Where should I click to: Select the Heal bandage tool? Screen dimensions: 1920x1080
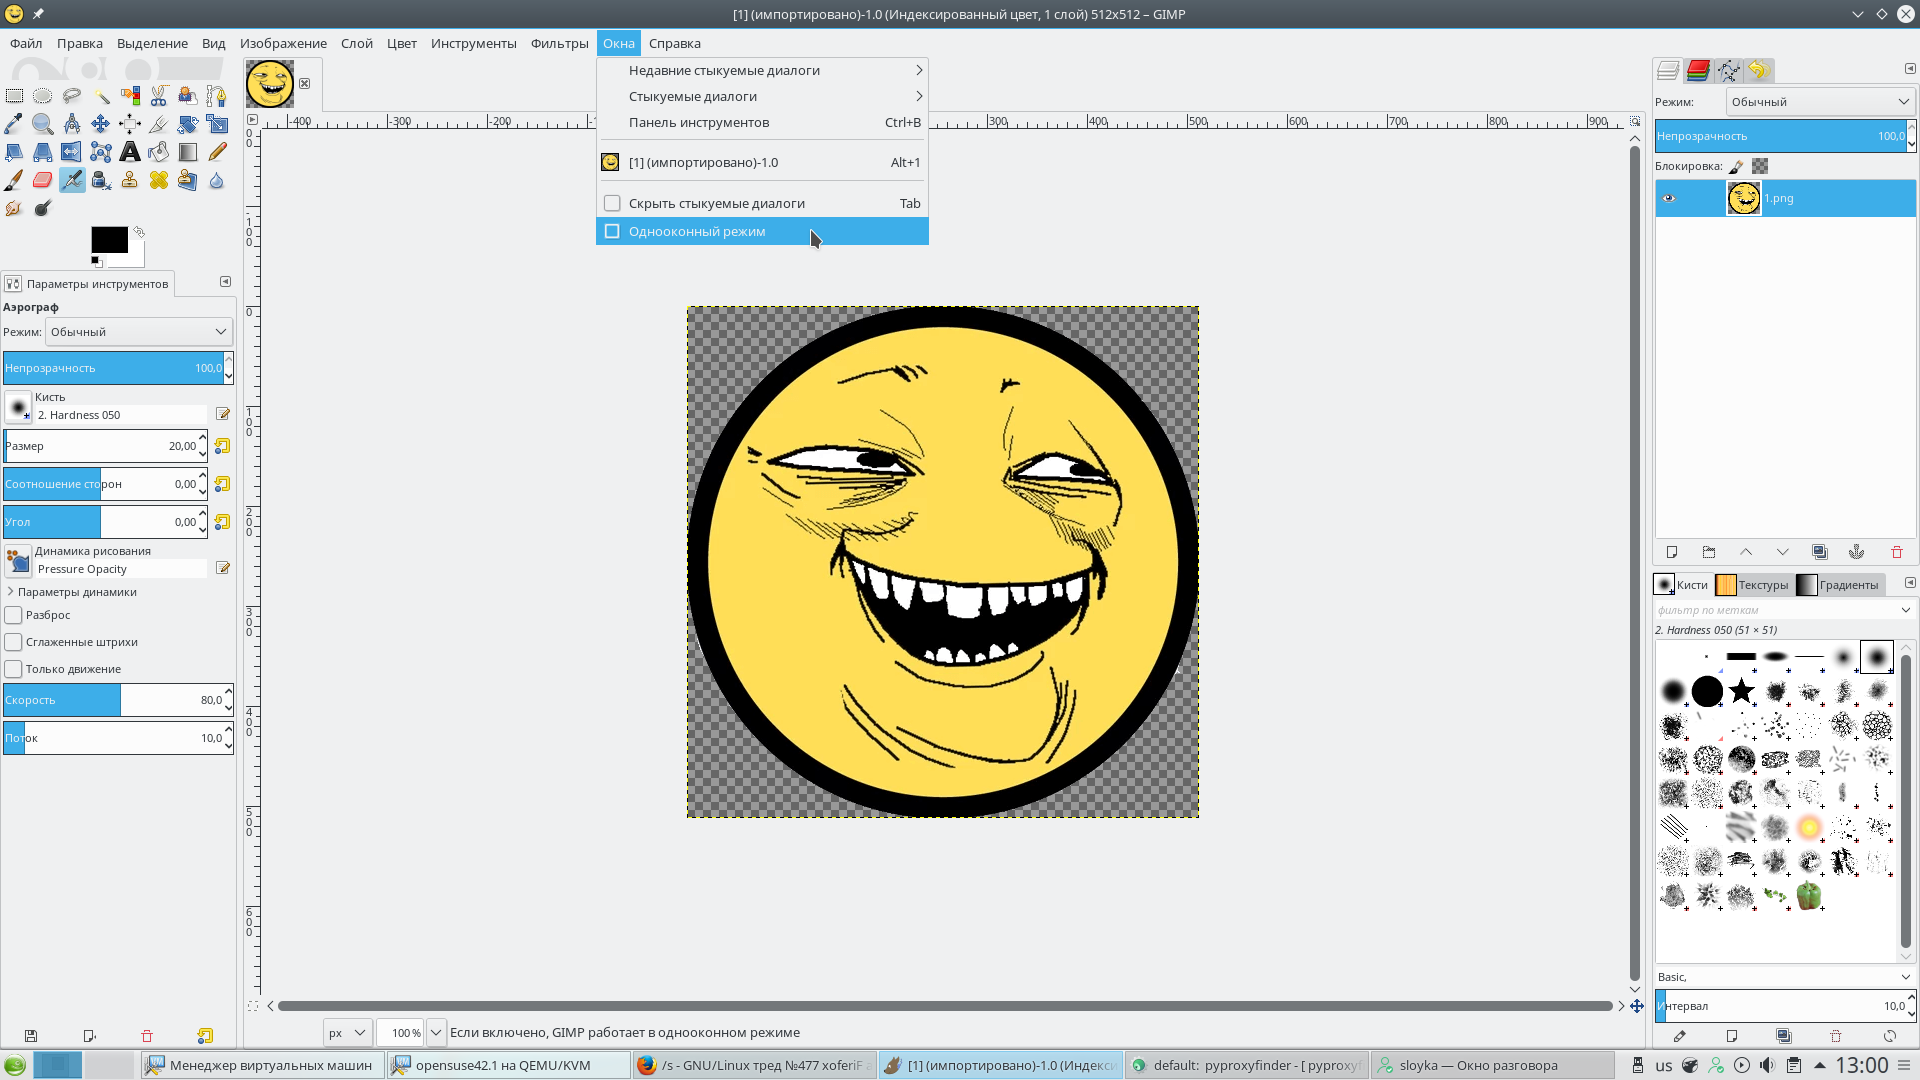[x=159, y=180]
